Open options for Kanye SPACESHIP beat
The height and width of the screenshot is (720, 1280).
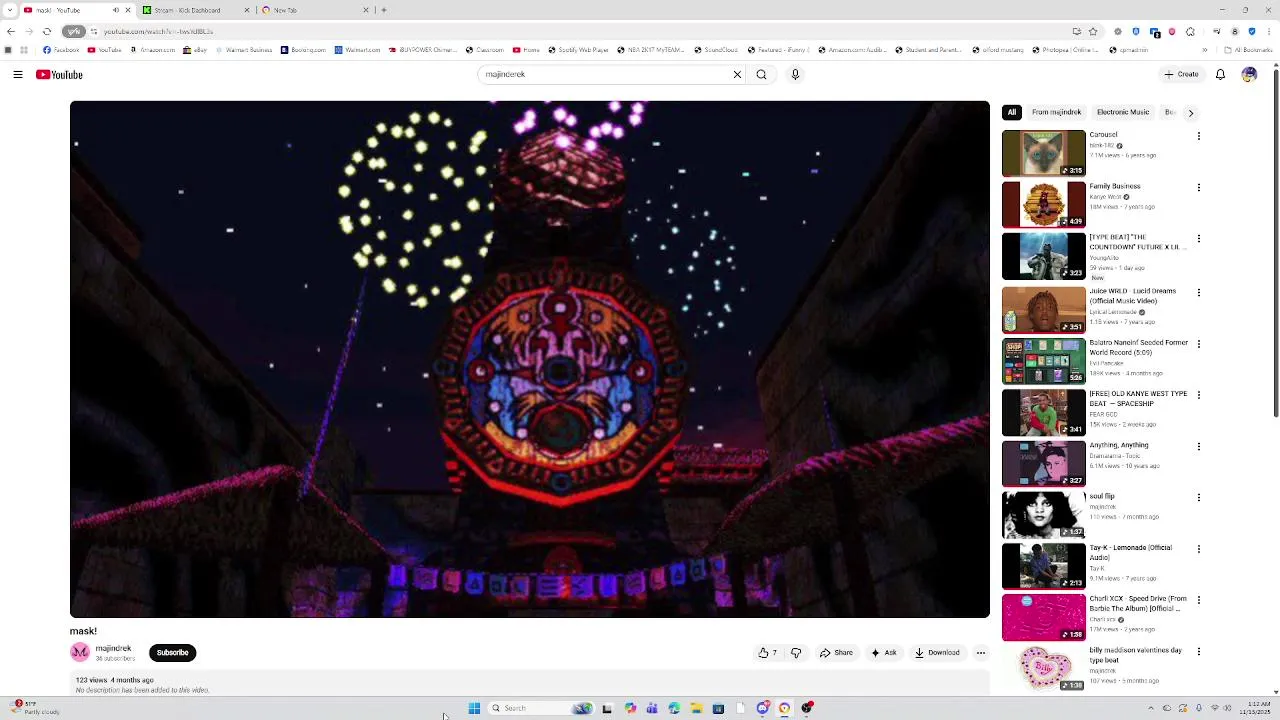click(1198, 395)
